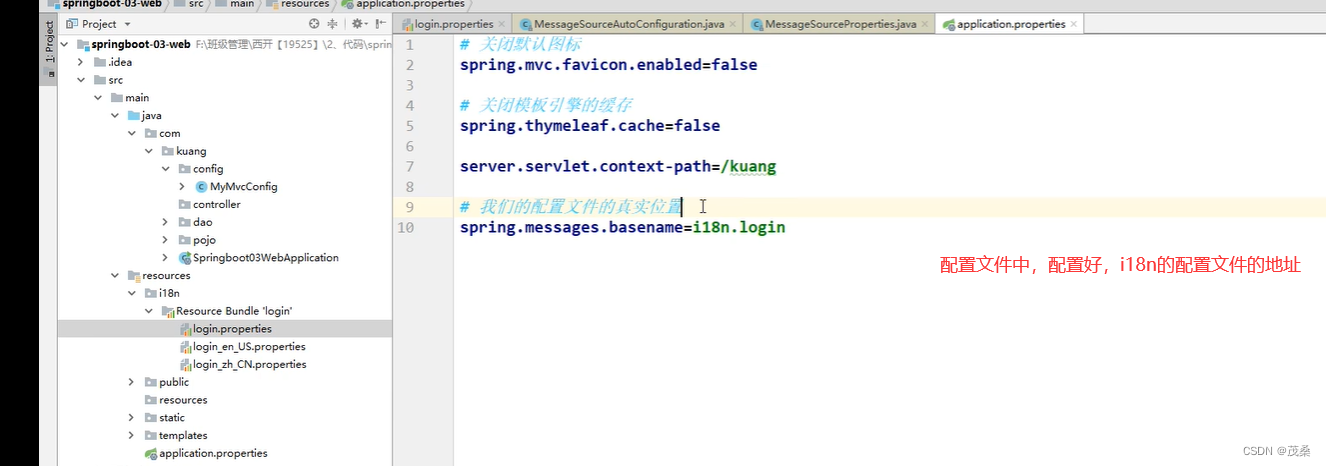Collapse the com package arrow
The image size is (1326, 466).
pos(132,133)
